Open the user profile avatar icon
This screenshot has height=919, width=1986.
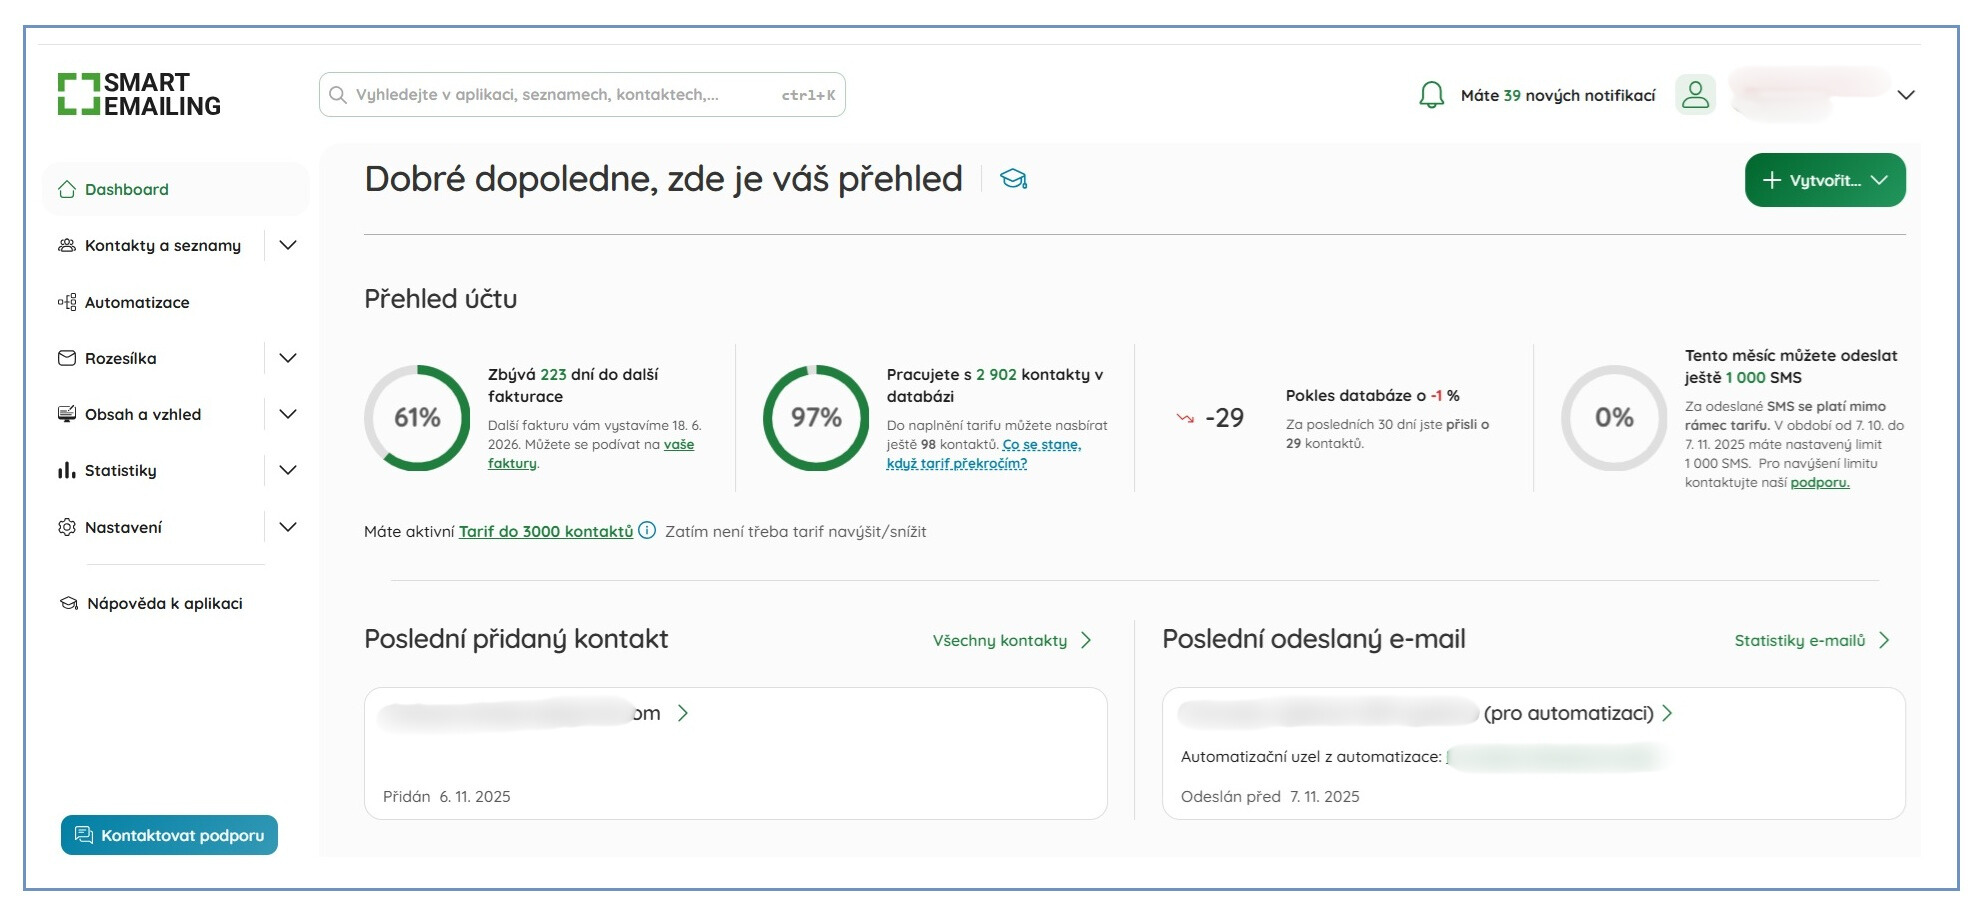tap(1695, 95)
